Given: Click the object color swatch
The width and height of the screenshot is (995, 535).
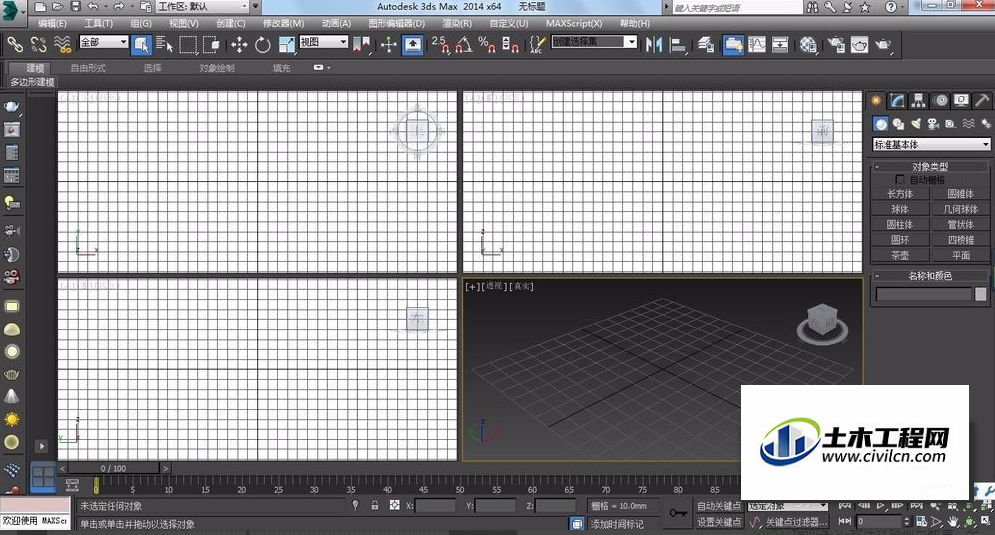Looking at the screenshot, I should (981, 294).
